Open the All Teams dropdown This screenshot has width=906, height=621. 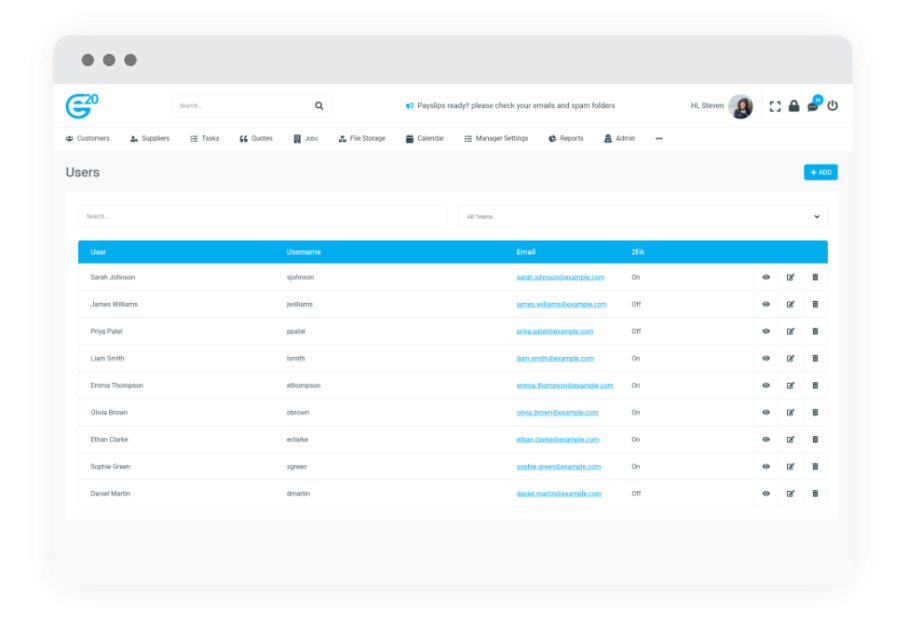(x=642, y=216)
